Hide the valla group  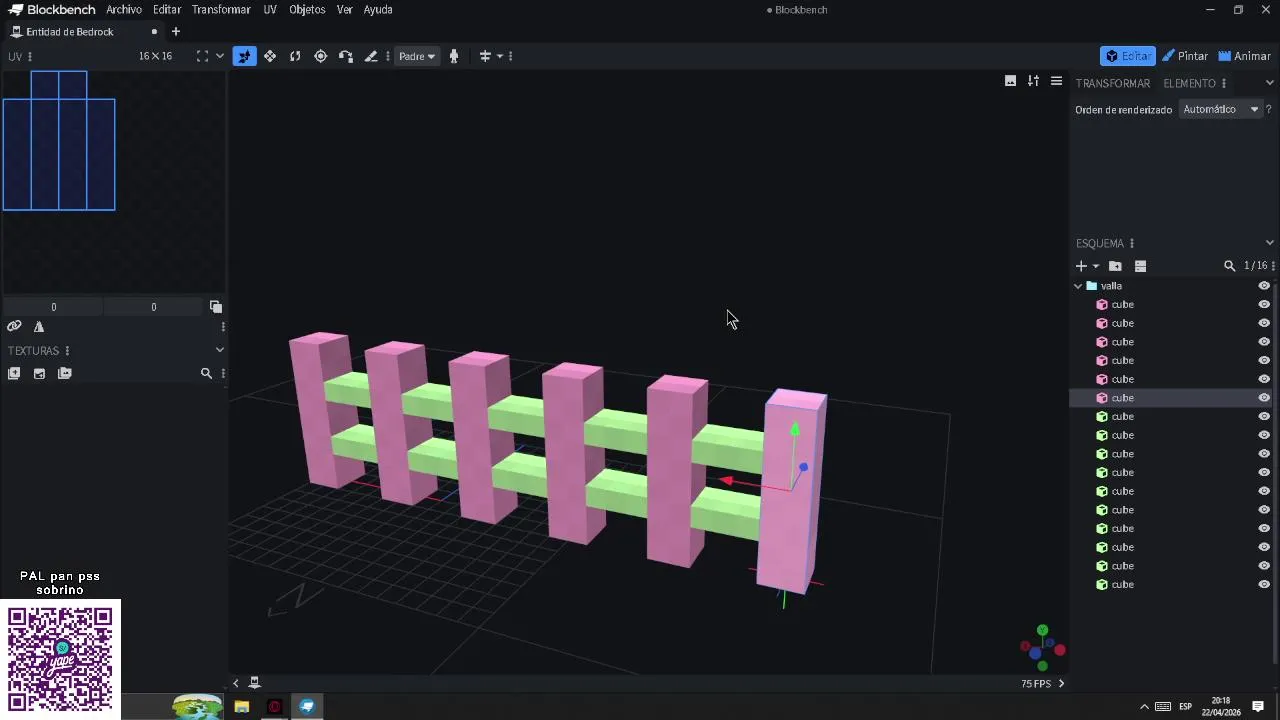coord(1264,286)
